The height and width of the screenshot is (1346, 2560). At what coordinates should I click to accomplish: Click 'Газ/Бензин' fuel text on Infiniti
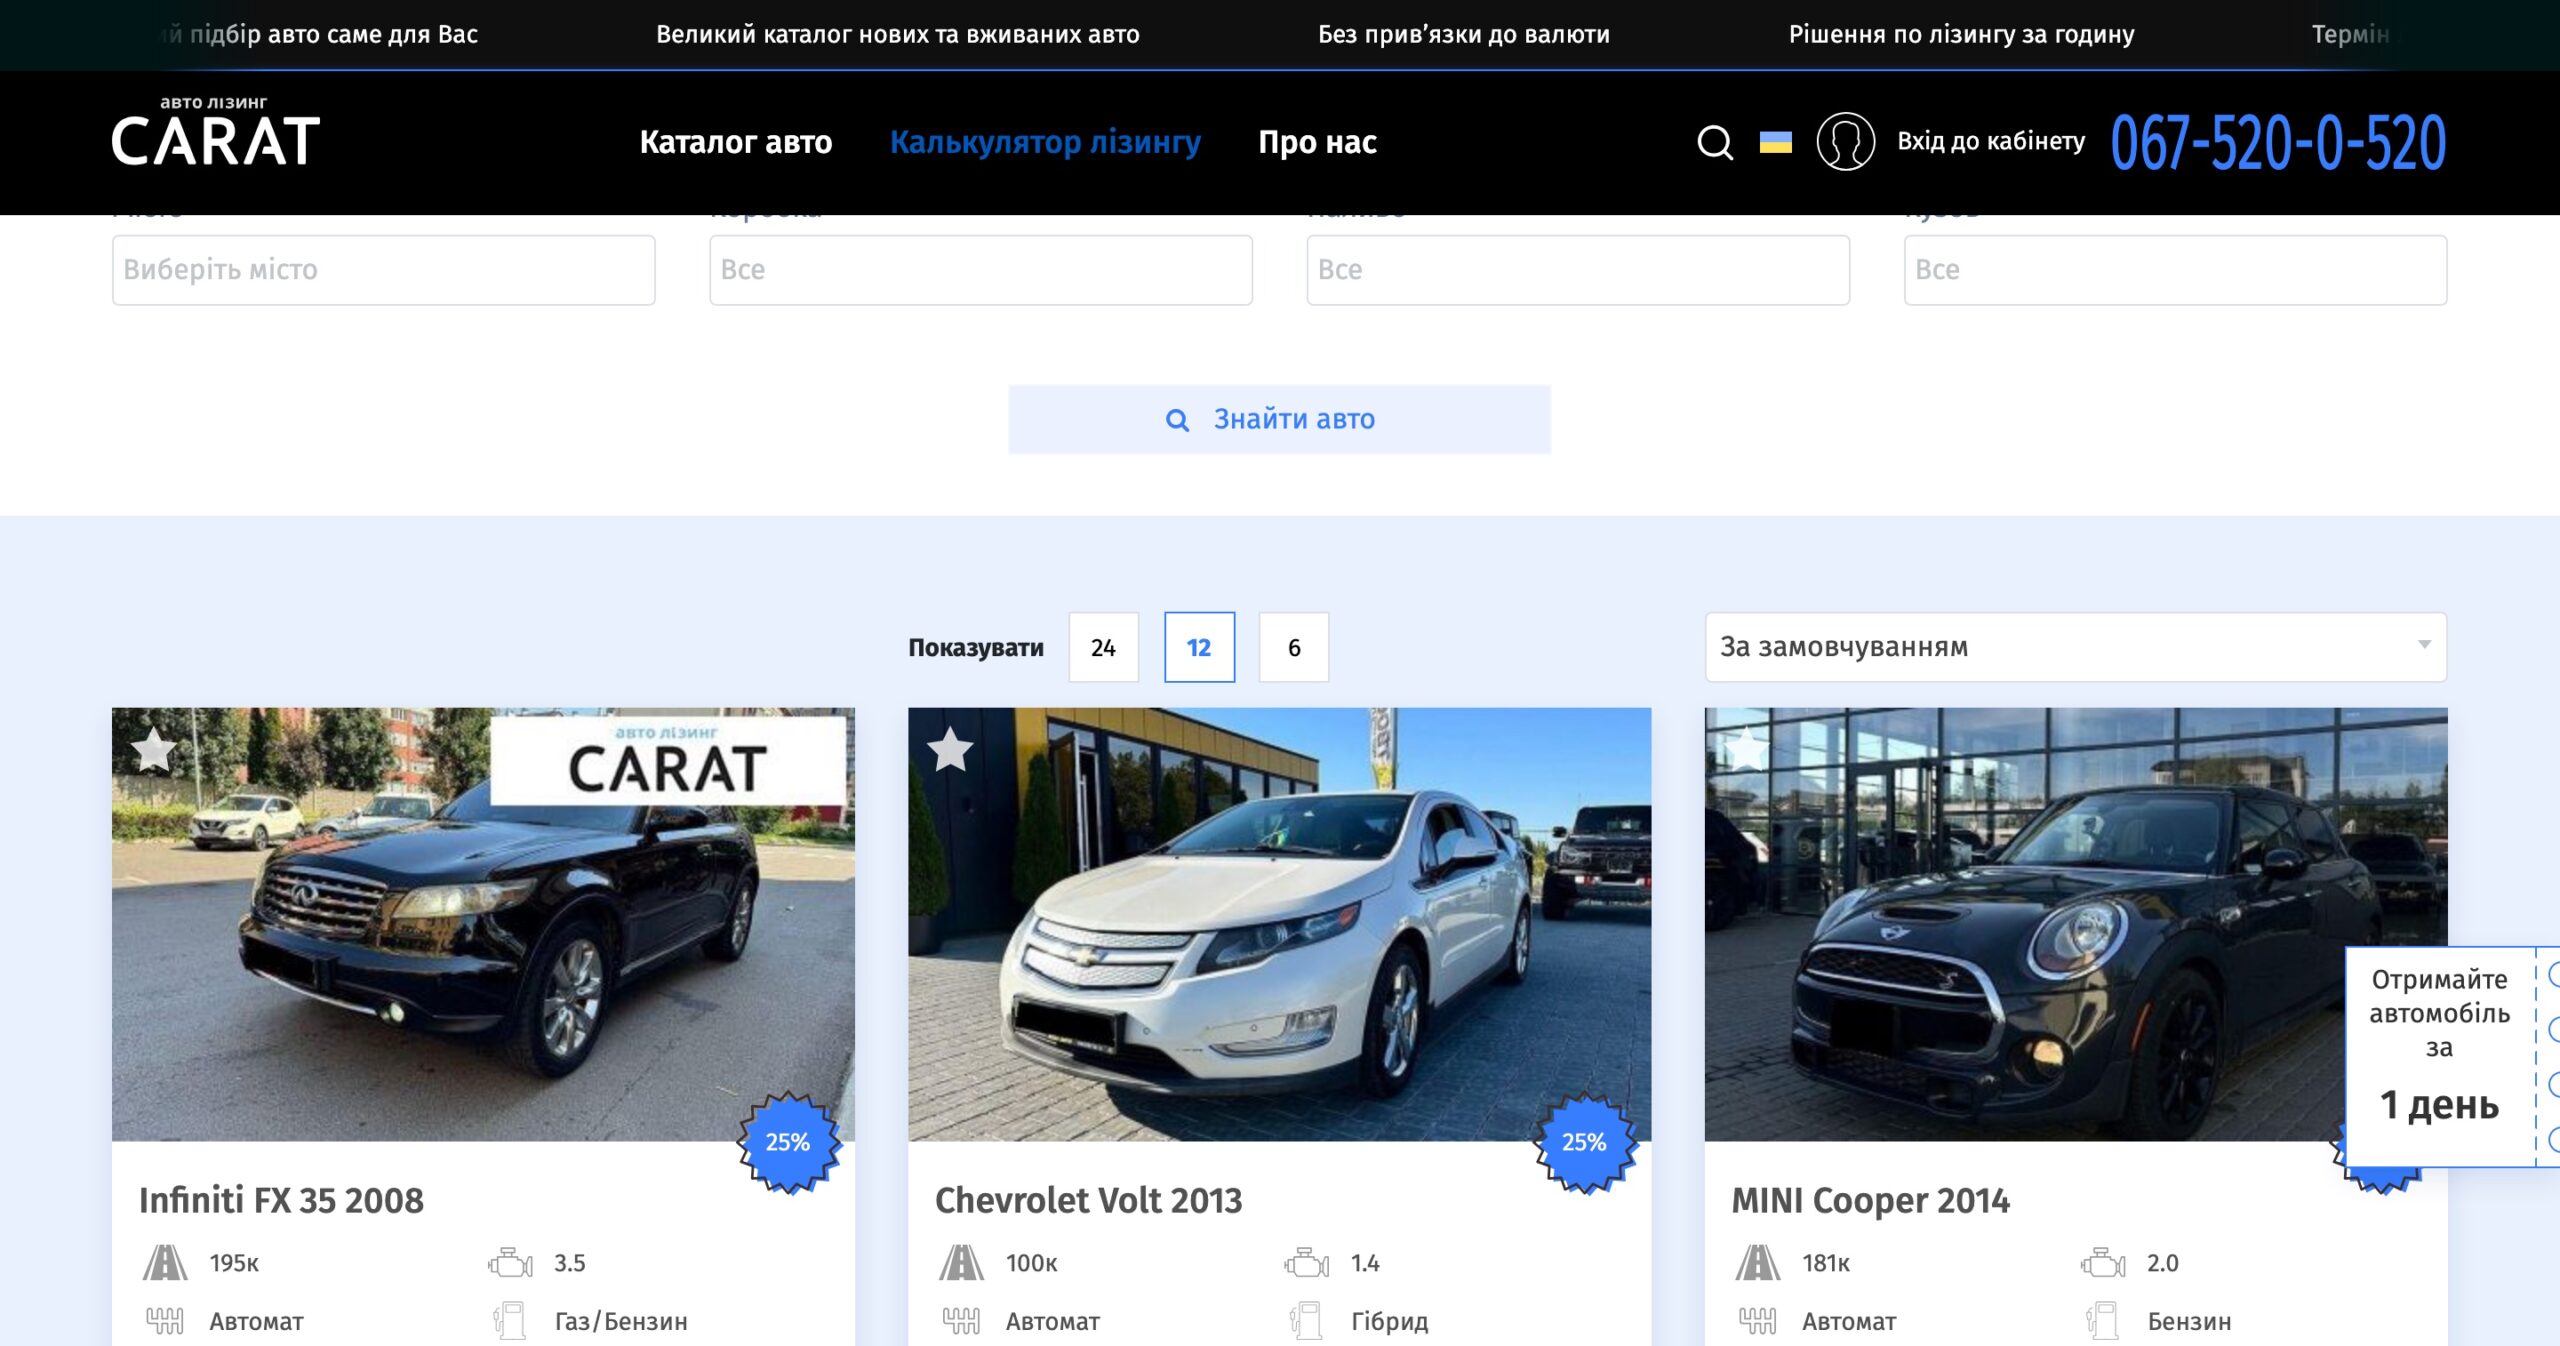tap(621, 1321)
